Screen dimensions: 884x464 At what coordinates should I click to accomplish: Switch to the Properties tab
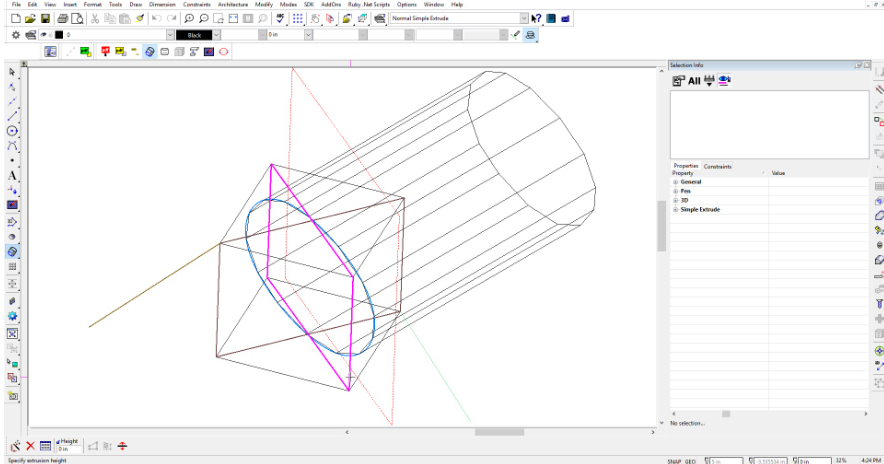click(x=686, y=166)
